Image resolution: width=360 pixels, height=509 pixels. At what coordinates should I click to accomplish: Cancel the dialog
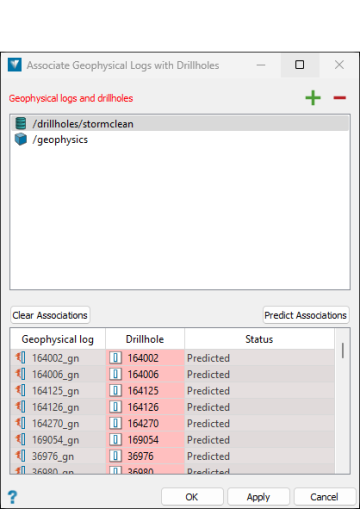[x=325, y=497]
